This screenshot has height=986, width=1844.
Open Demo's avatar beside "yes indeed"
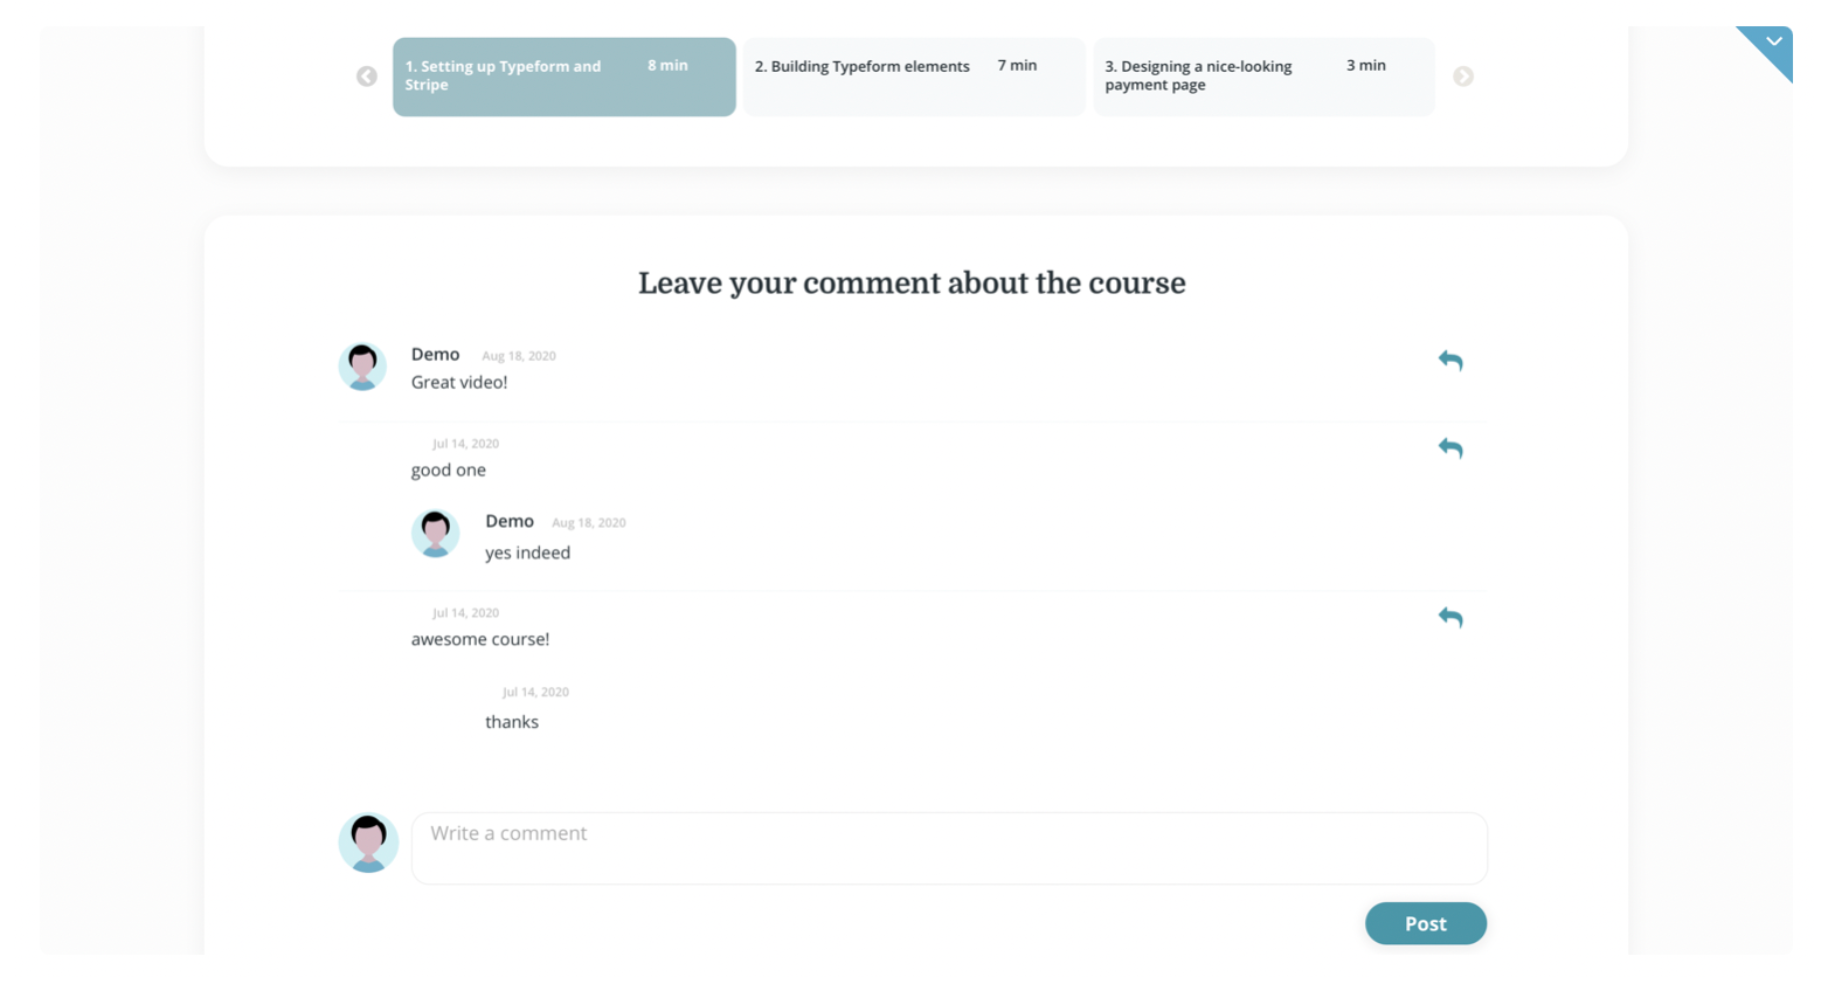[435, 533]
